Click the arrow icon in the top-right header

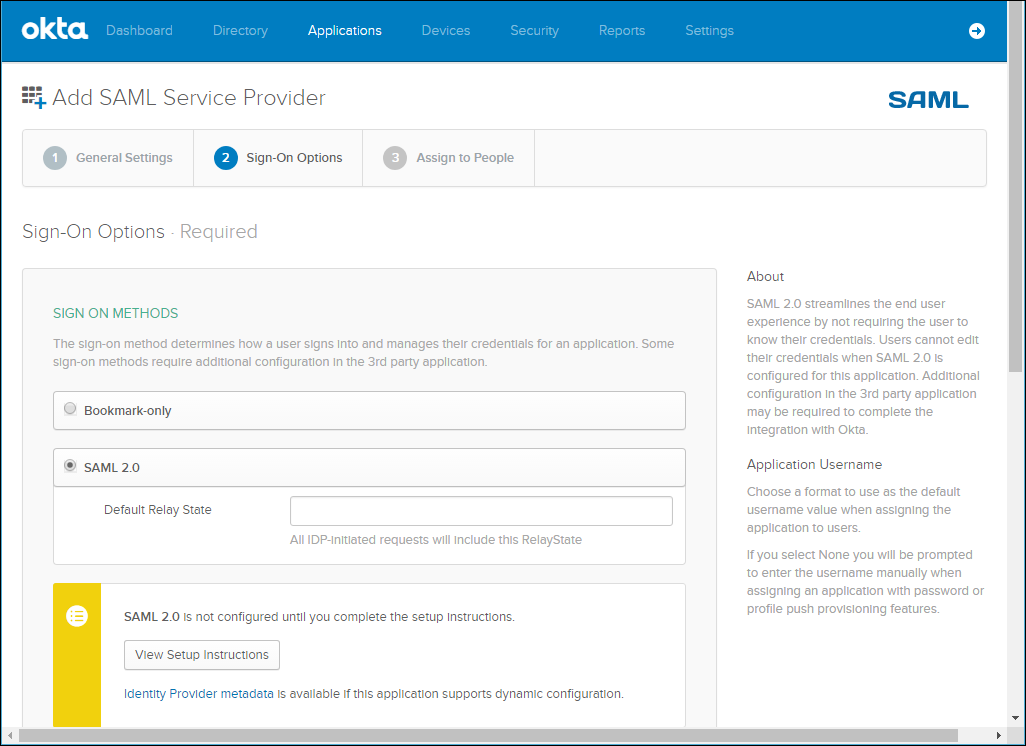pos(976,31)
